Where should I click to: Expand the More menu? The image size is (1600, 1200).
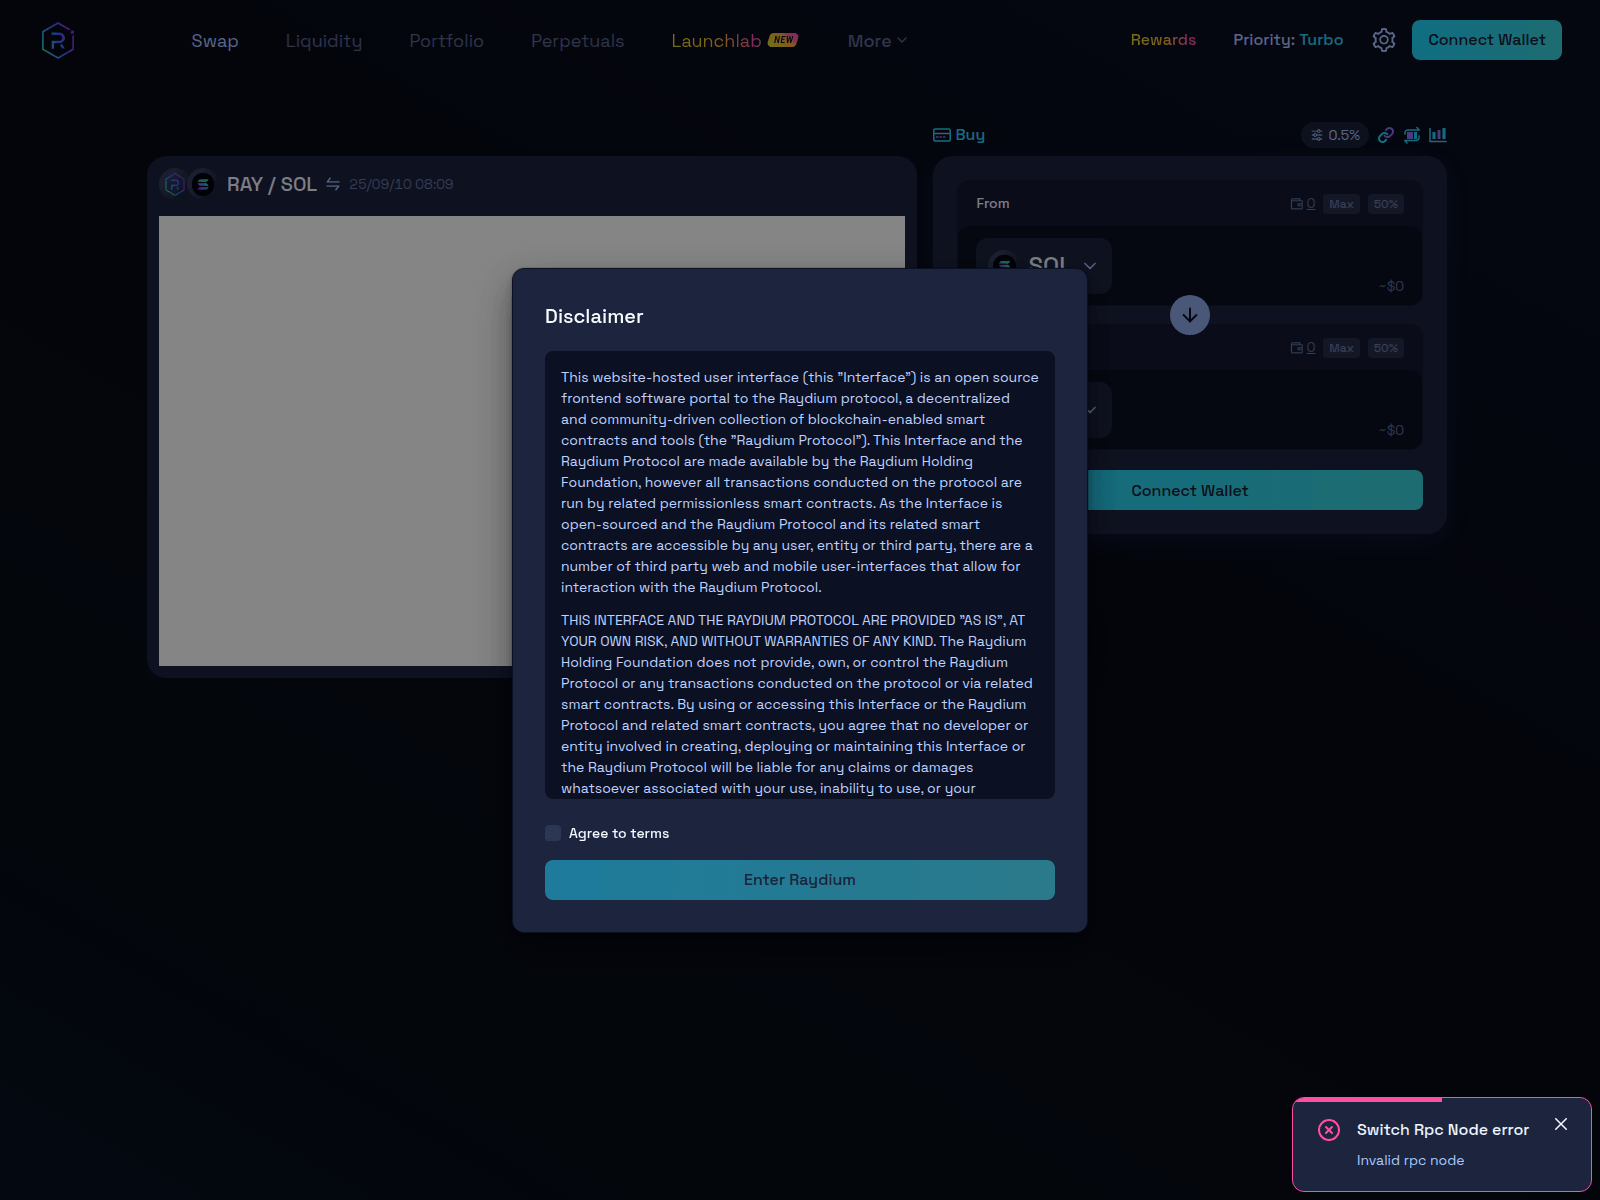pos(877,41)
